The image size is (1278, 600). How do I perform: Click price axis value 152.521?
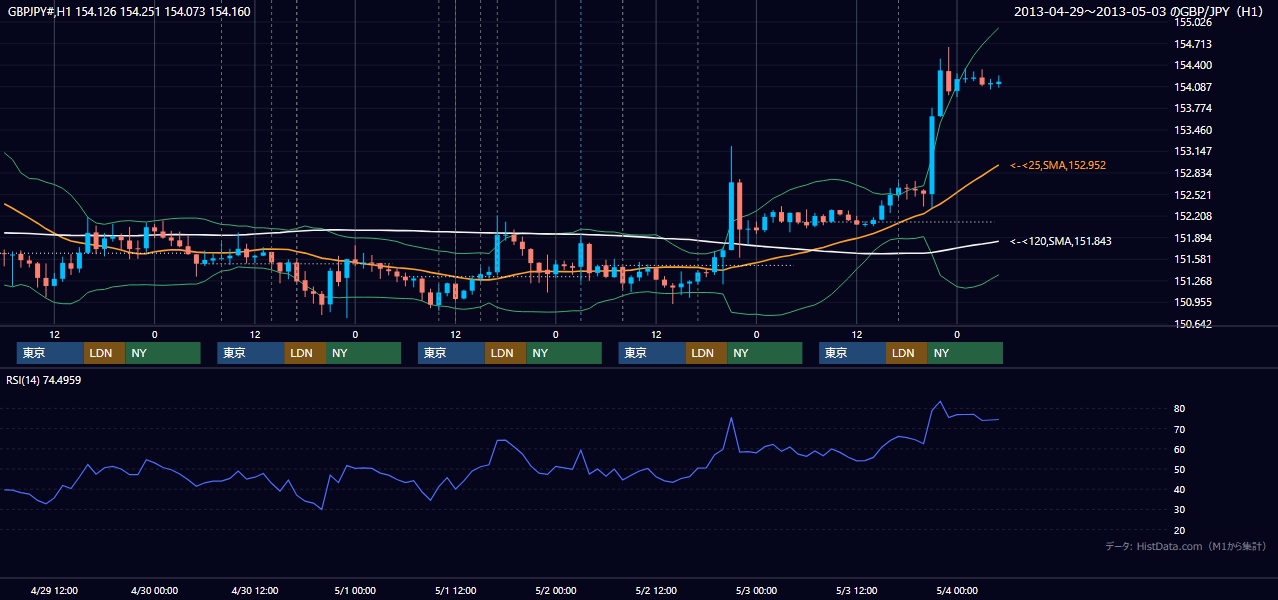click(x=1193, y=195)
